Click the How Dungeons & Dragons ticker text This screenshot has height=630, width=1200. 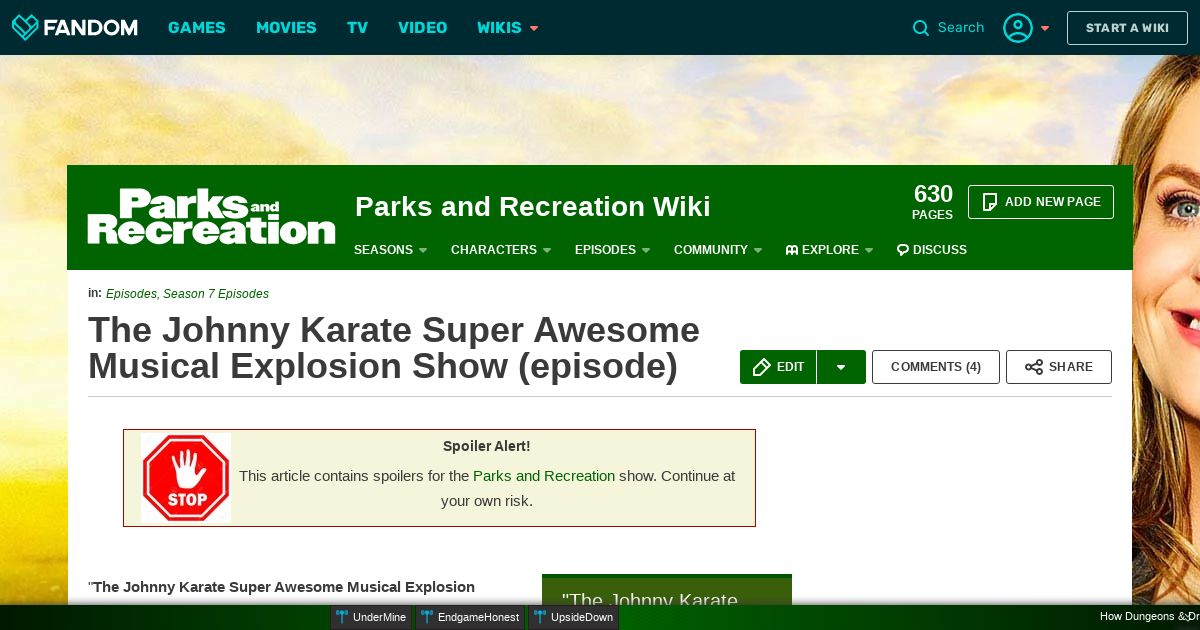pos(1149,617)
